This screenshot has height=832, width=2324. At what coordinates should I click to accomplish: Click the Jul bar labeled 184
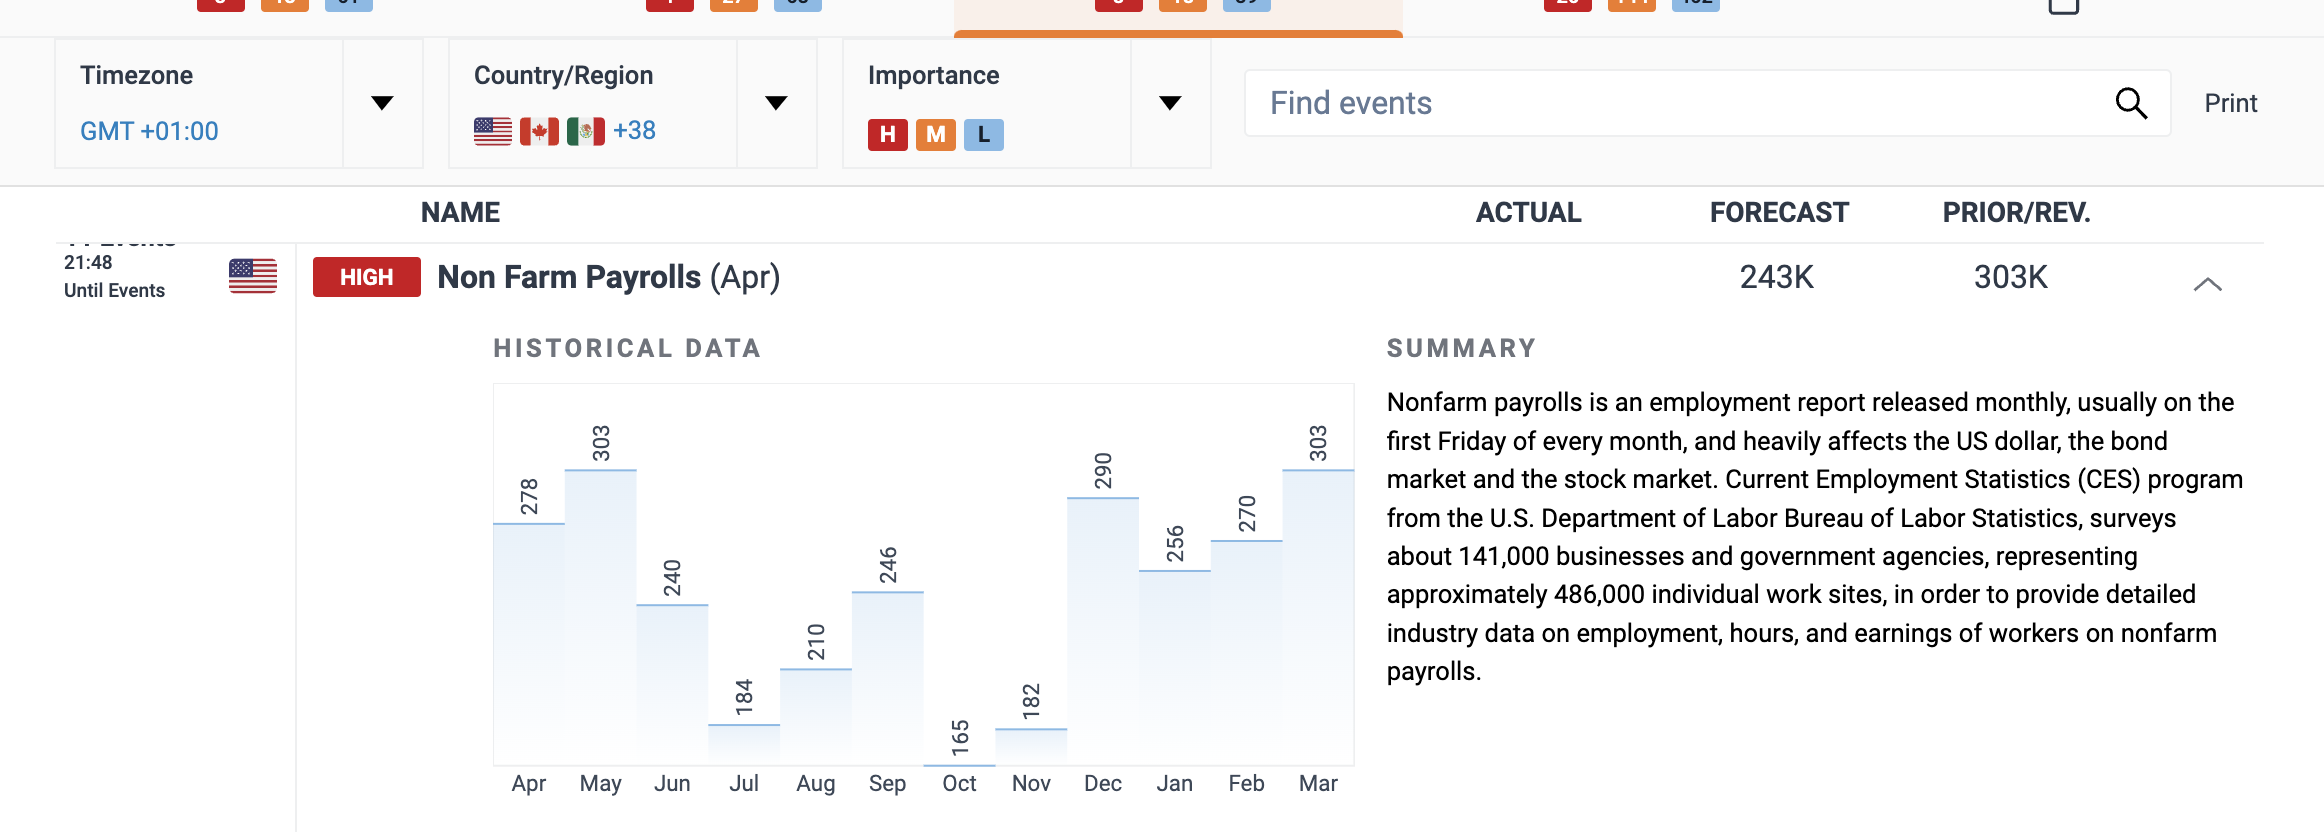pos(744,744)
